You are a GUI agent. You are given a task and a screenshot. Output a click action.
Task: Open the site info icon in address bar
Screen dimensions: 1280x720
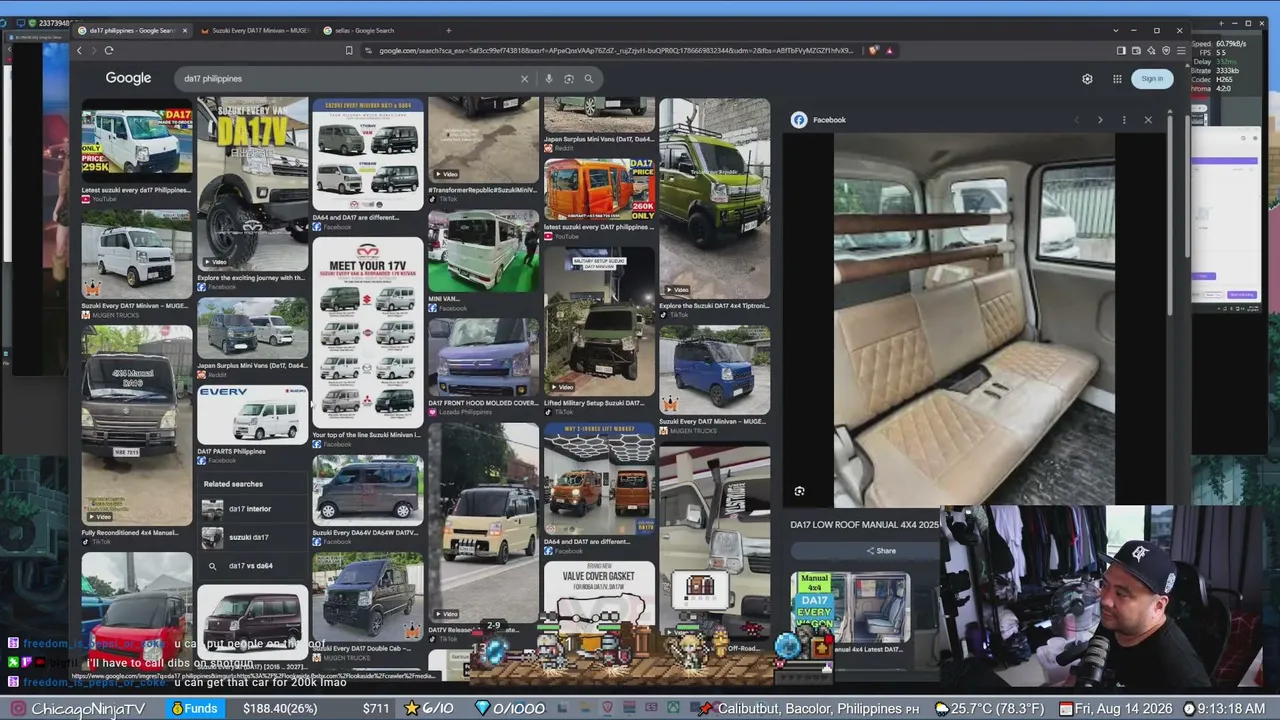[x=369, y=50]
